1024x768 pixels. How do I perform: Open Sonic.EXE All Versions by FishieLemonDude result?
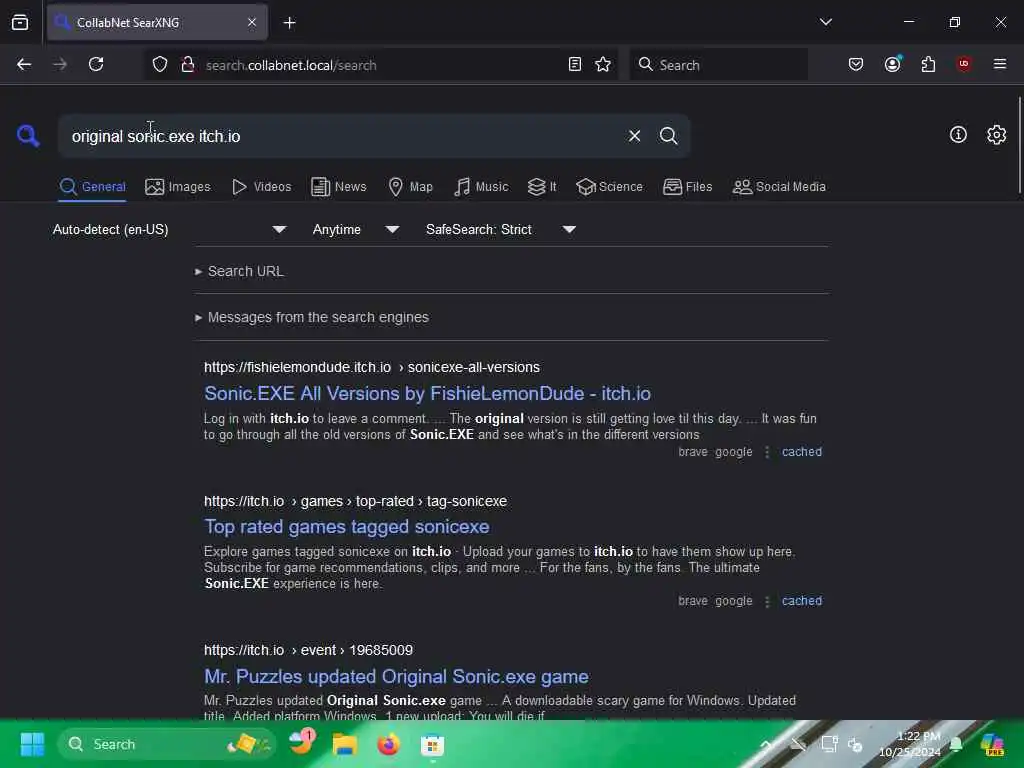427,393
